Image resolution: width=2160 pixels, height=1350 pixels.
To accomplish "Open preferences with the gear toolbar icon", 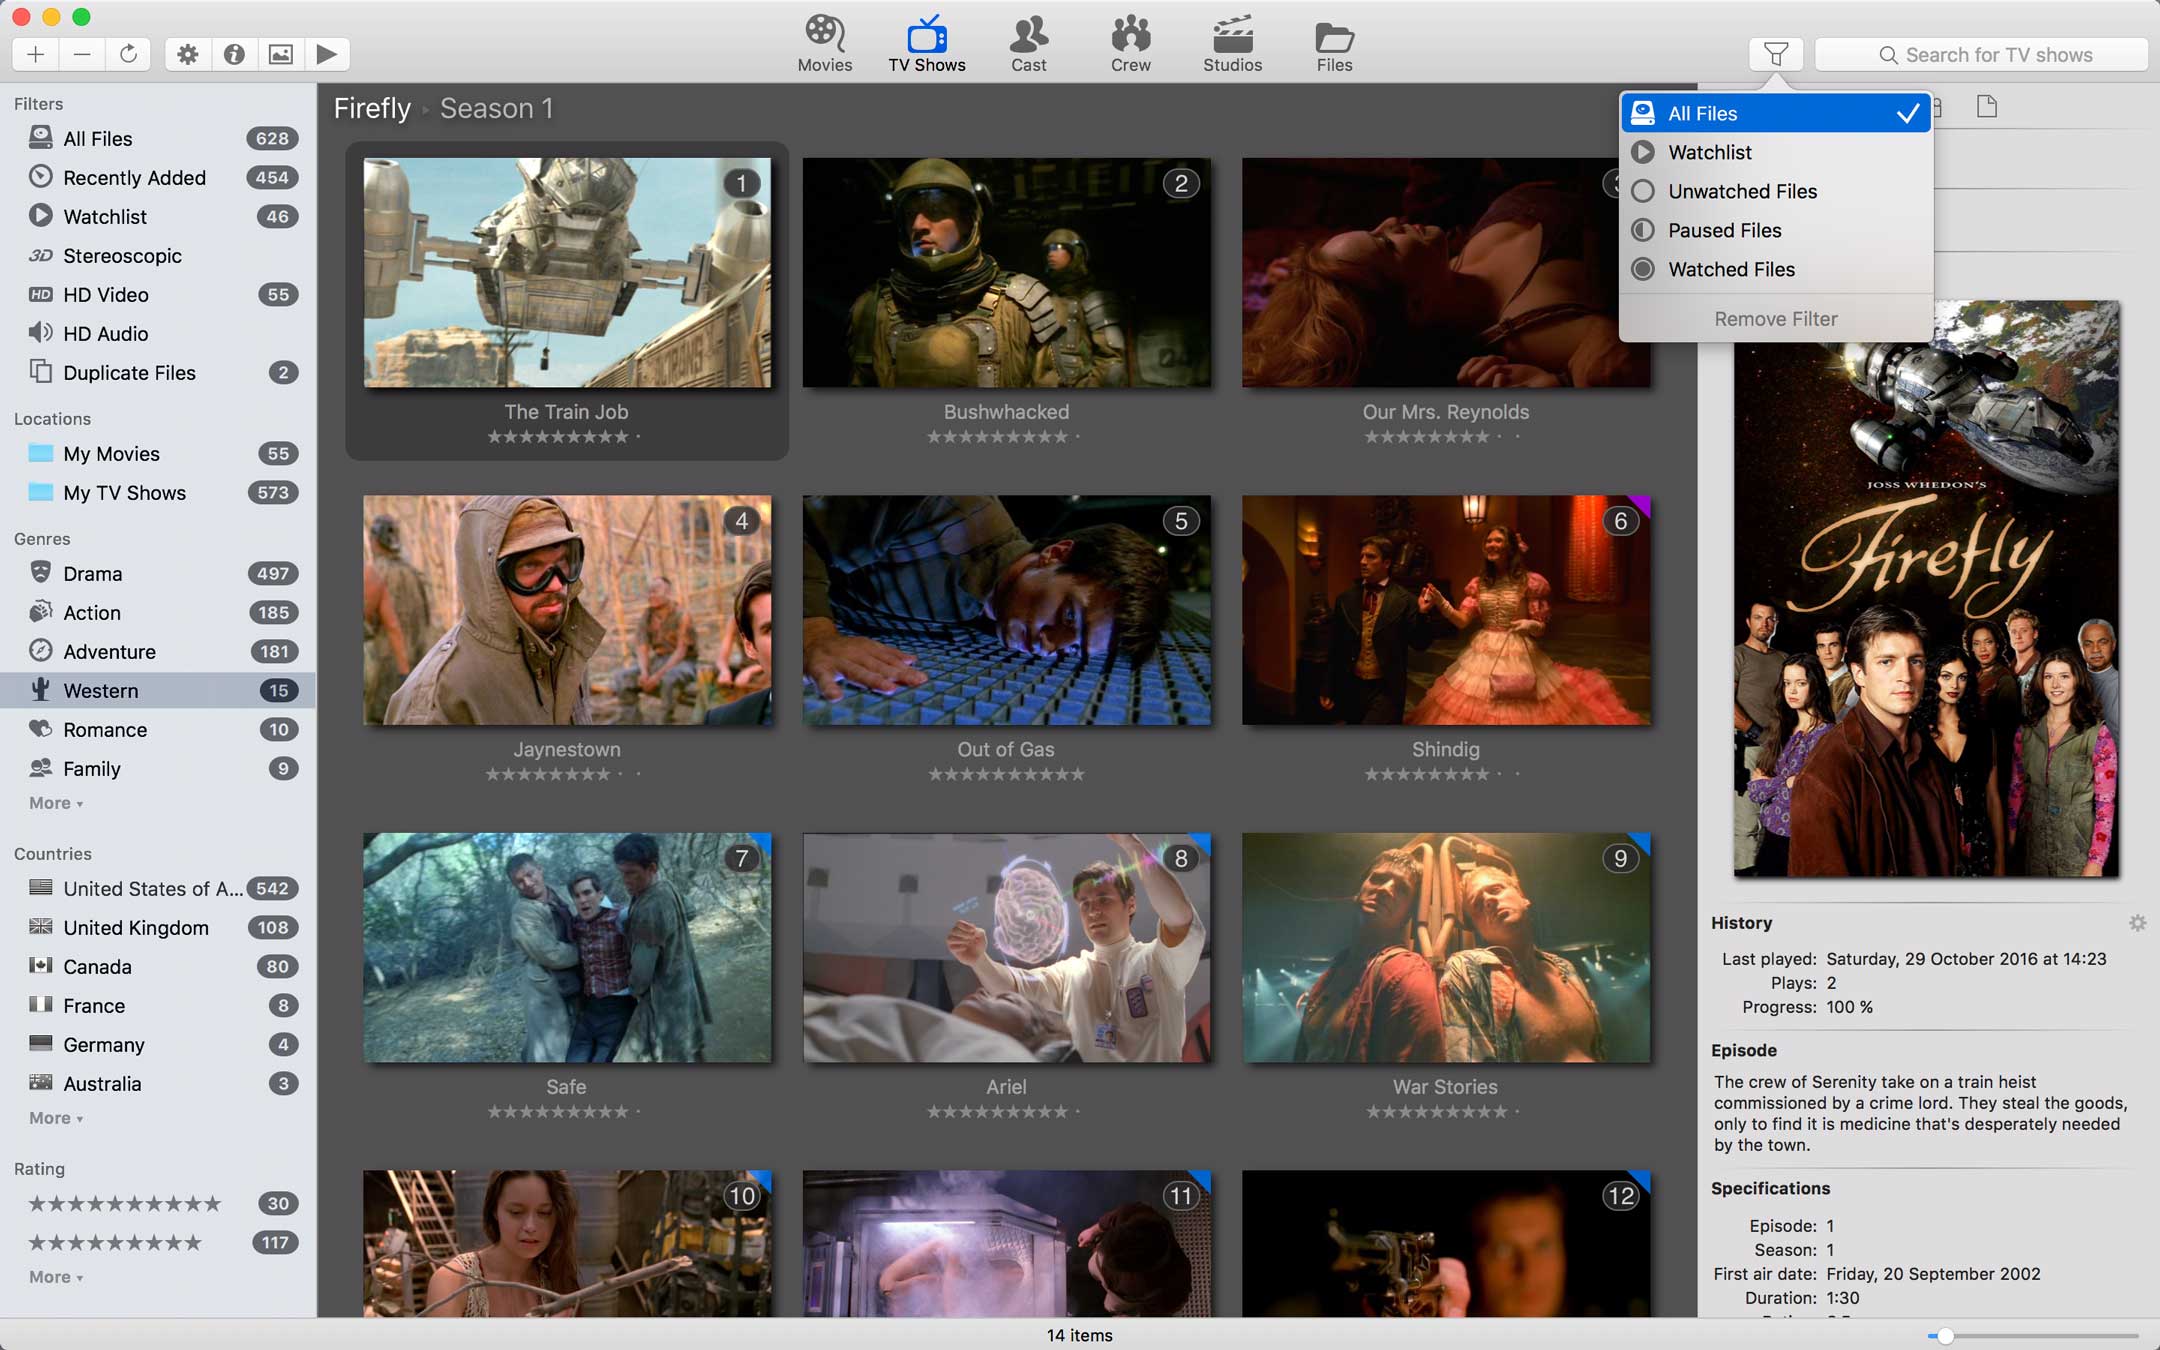I will click(x=187, y=54).
